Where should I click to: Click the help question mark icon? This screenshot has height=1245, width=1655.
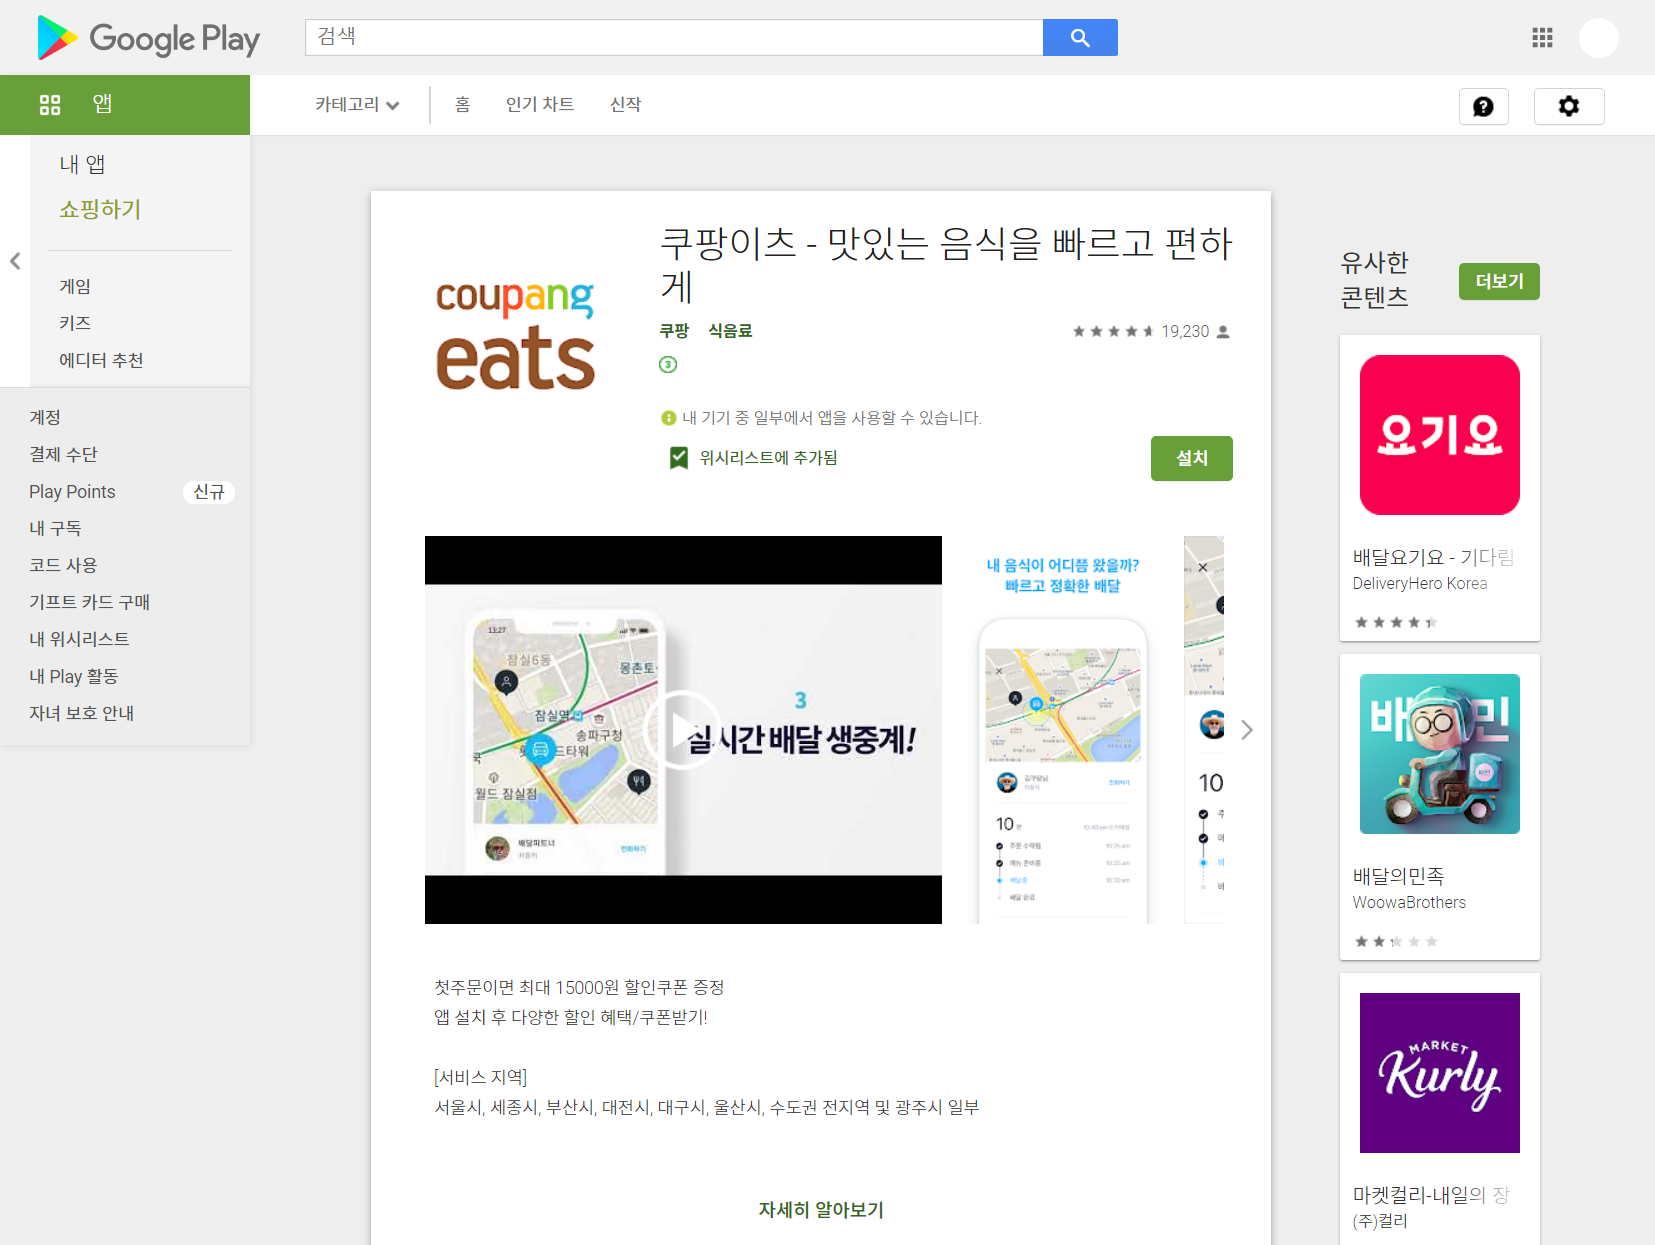coord(1484,106)
